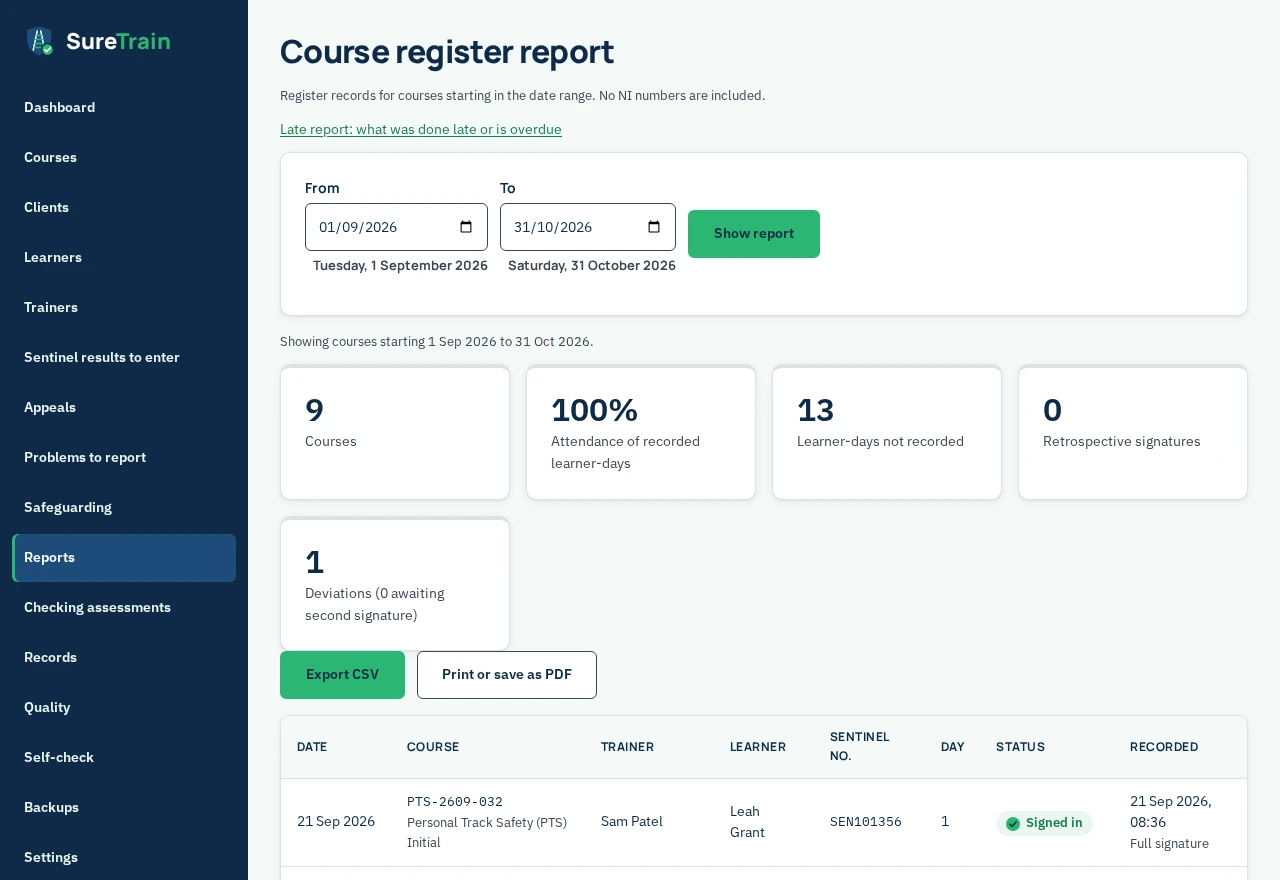Open the Quality page
The height and width of the screenshot is (880, 1280).
click(x=124, y=708)
